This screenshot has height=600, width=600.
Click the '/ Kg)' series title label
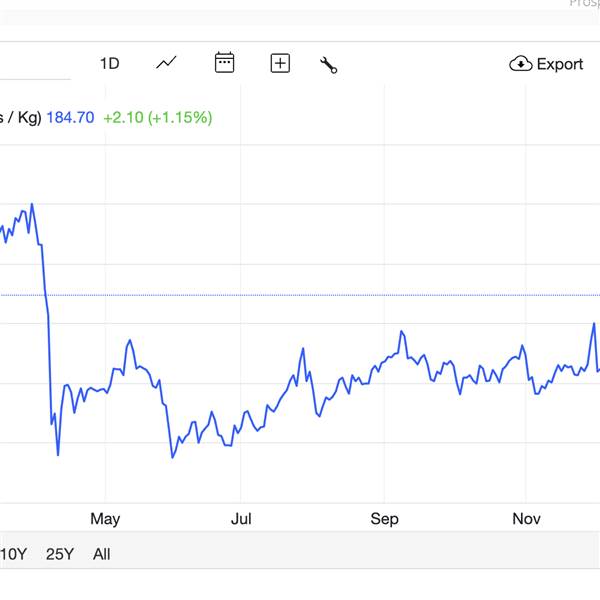point(18,117)
